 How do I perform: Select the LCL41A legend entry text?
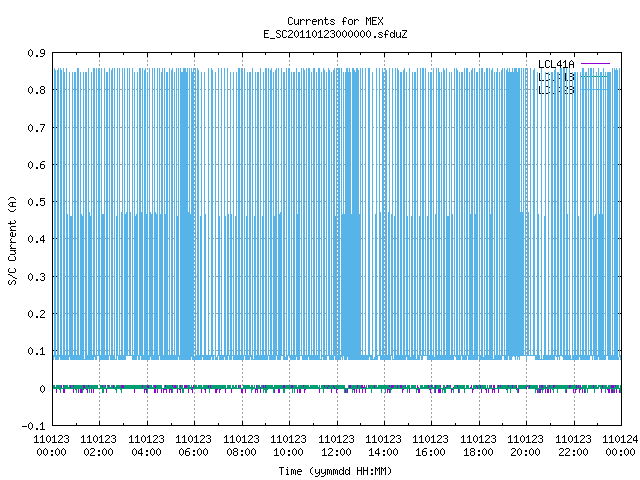tap(556, 64)
